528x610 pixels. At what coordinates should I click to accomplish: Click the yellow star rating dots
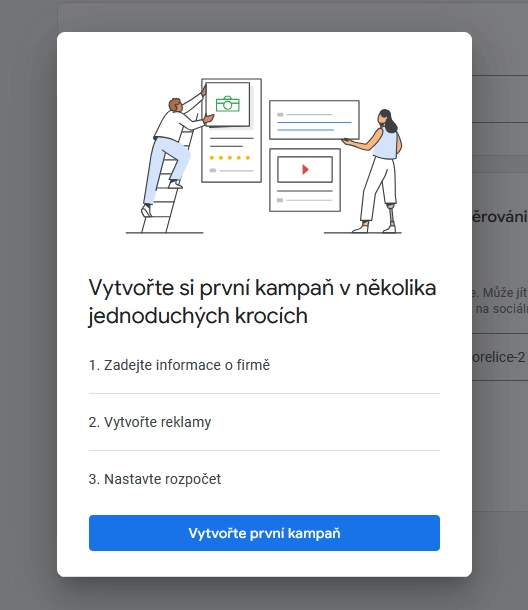(x=230, y=158)
